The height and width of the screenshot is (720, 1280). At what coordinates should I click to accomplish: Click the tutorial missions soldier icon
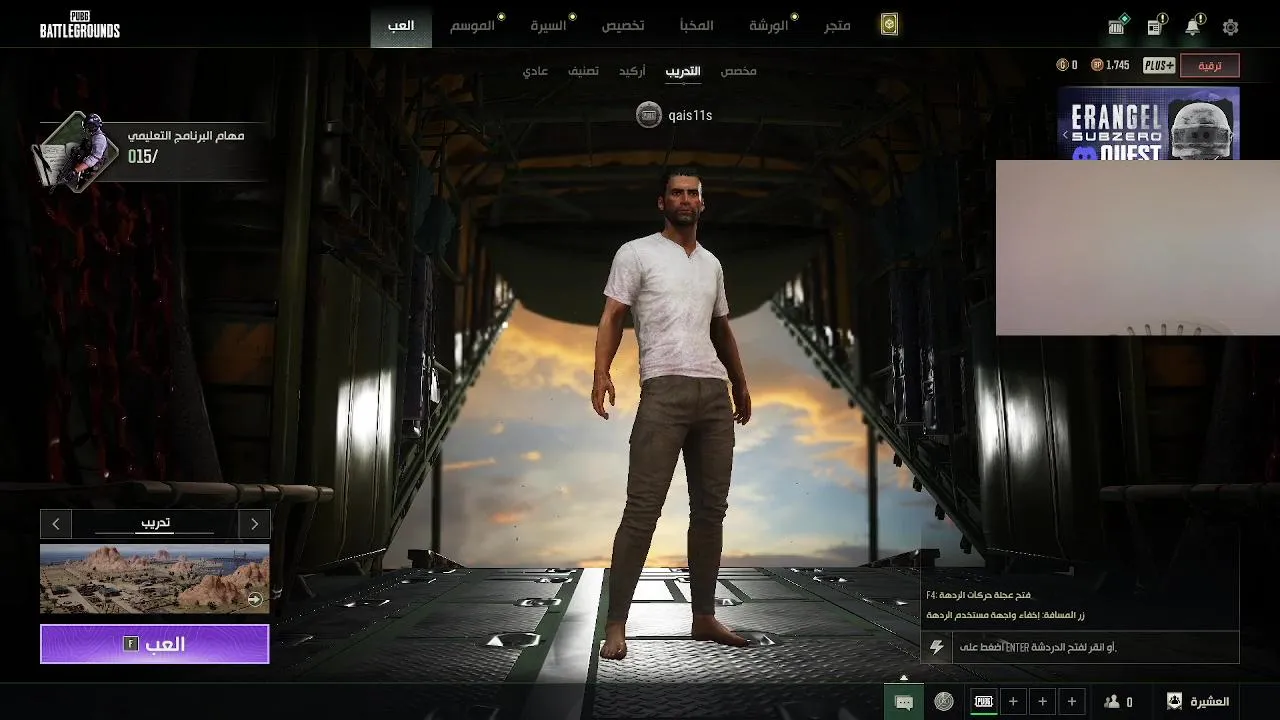pyautogui.click(x=75, y=150)
